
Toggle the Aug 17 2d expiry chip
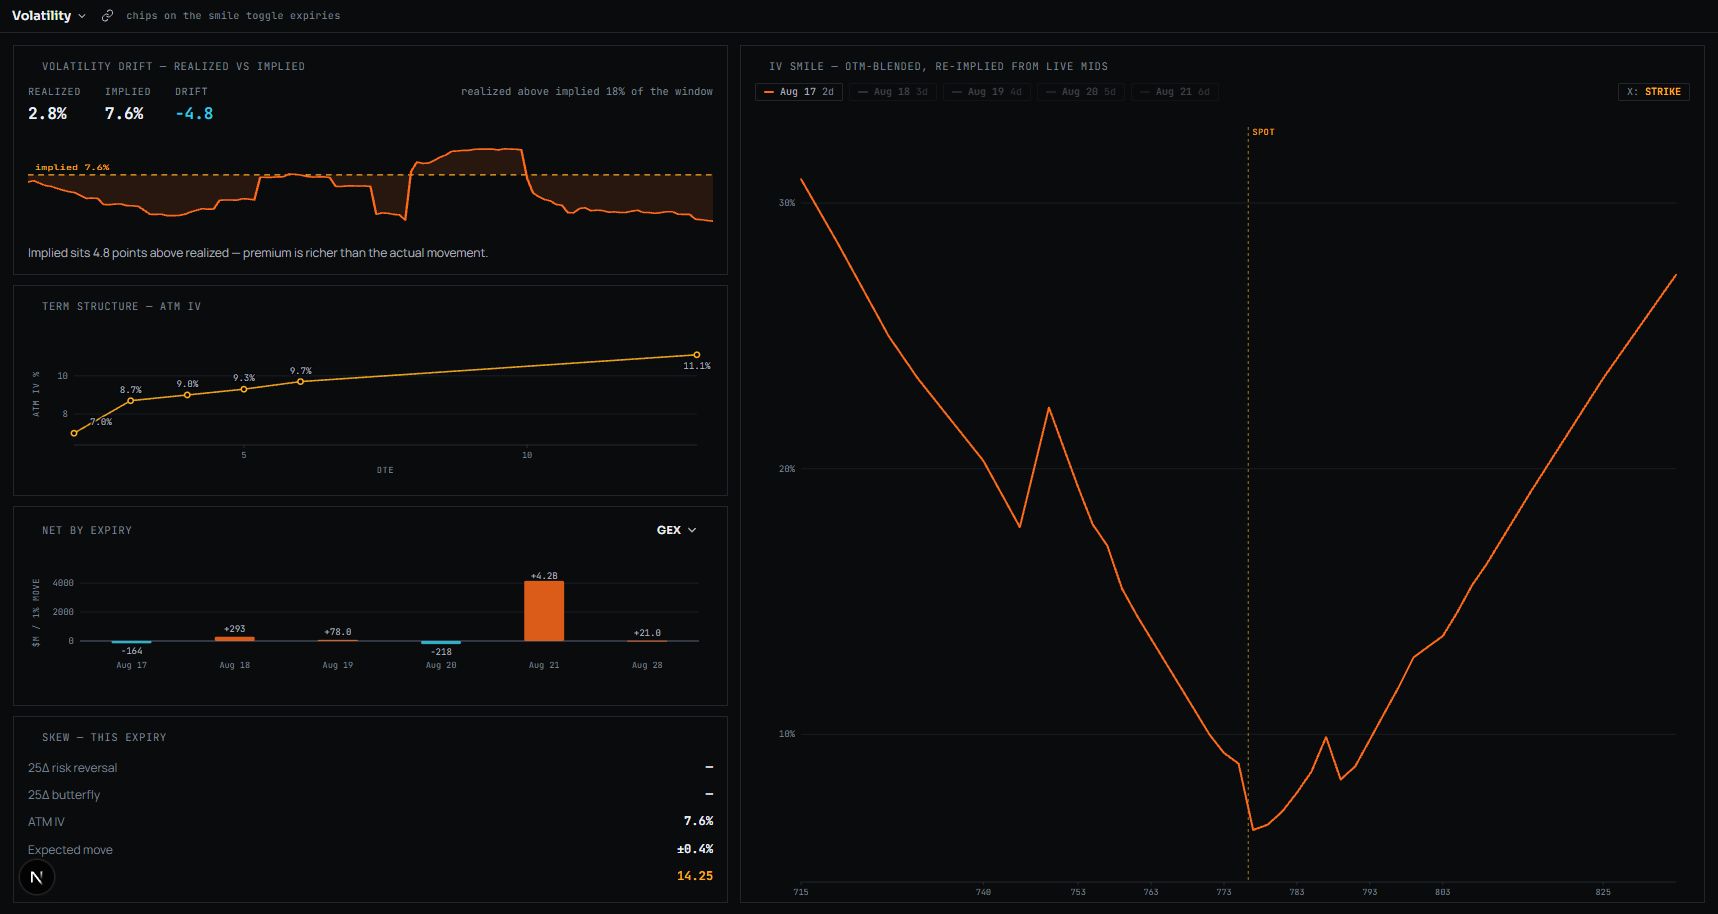point(799,92)
